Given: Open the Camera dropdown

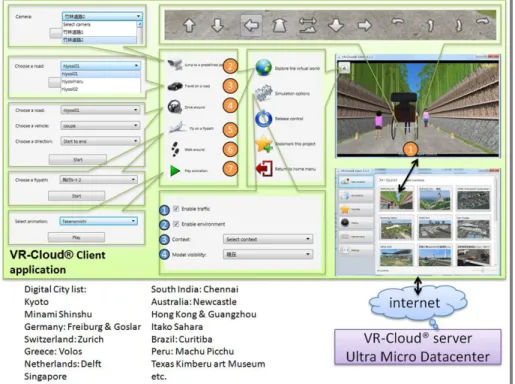Looking at the screenshot, I should pyautogui.click(x=102, y=16).
